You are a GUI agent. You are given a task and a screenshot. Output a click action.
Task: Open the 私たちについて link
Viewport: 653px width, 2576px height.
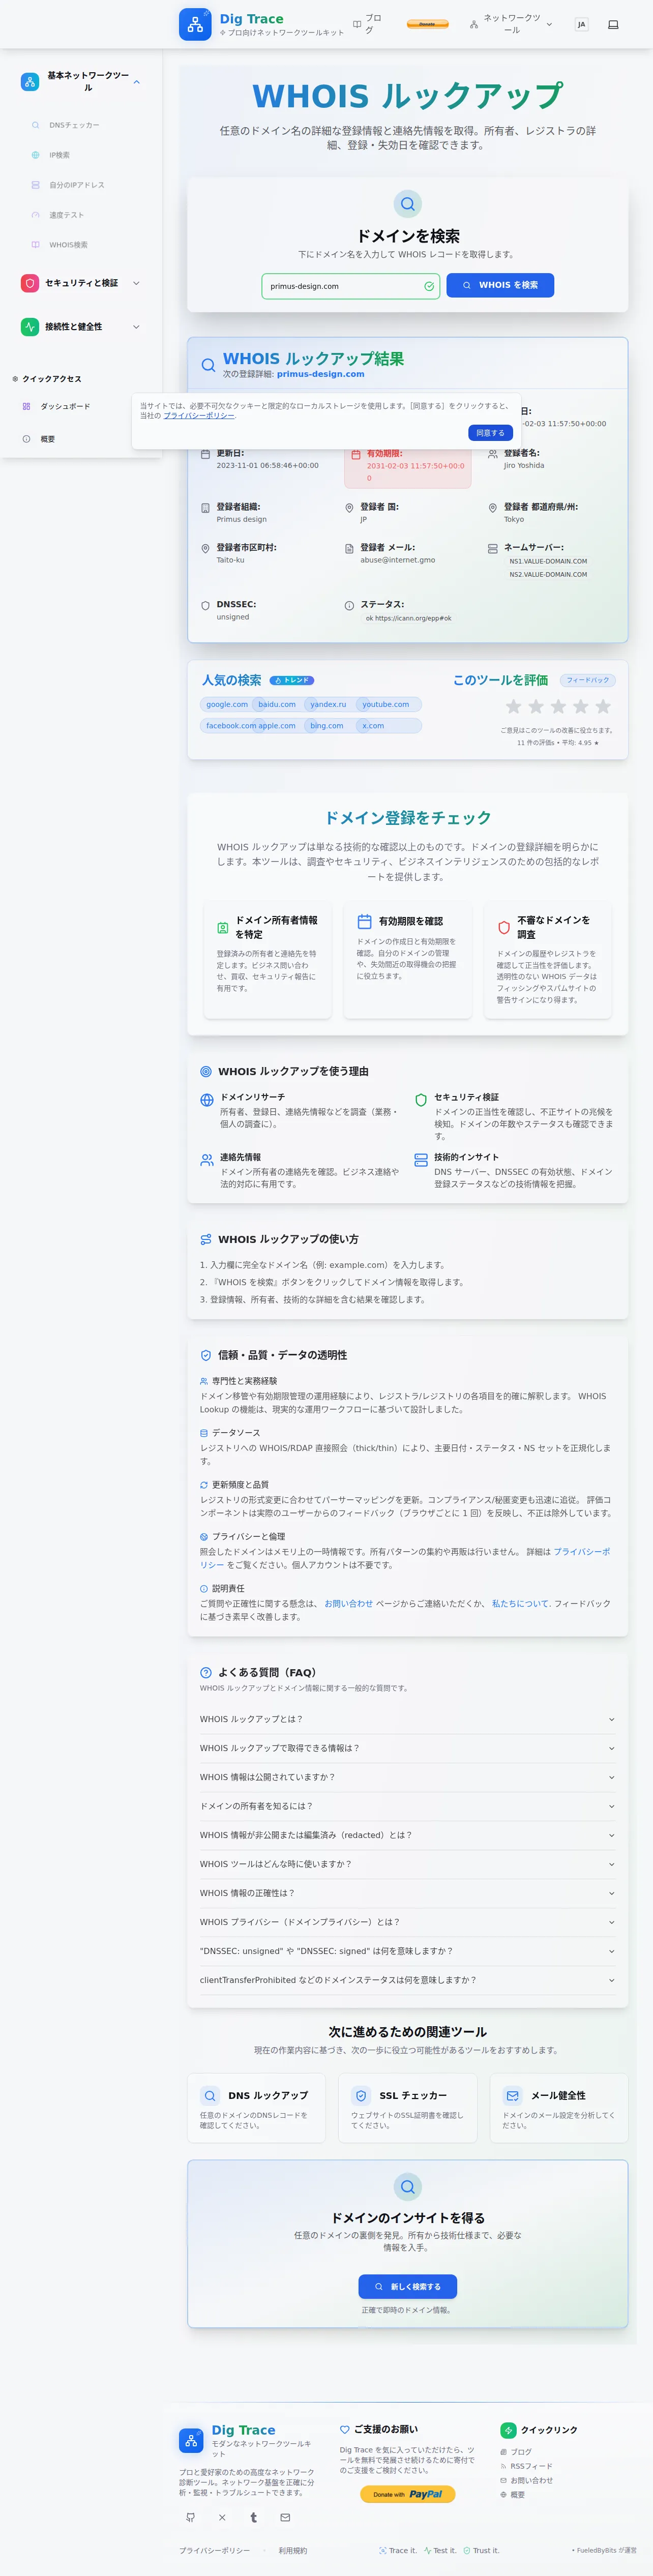pos(520,1603)
